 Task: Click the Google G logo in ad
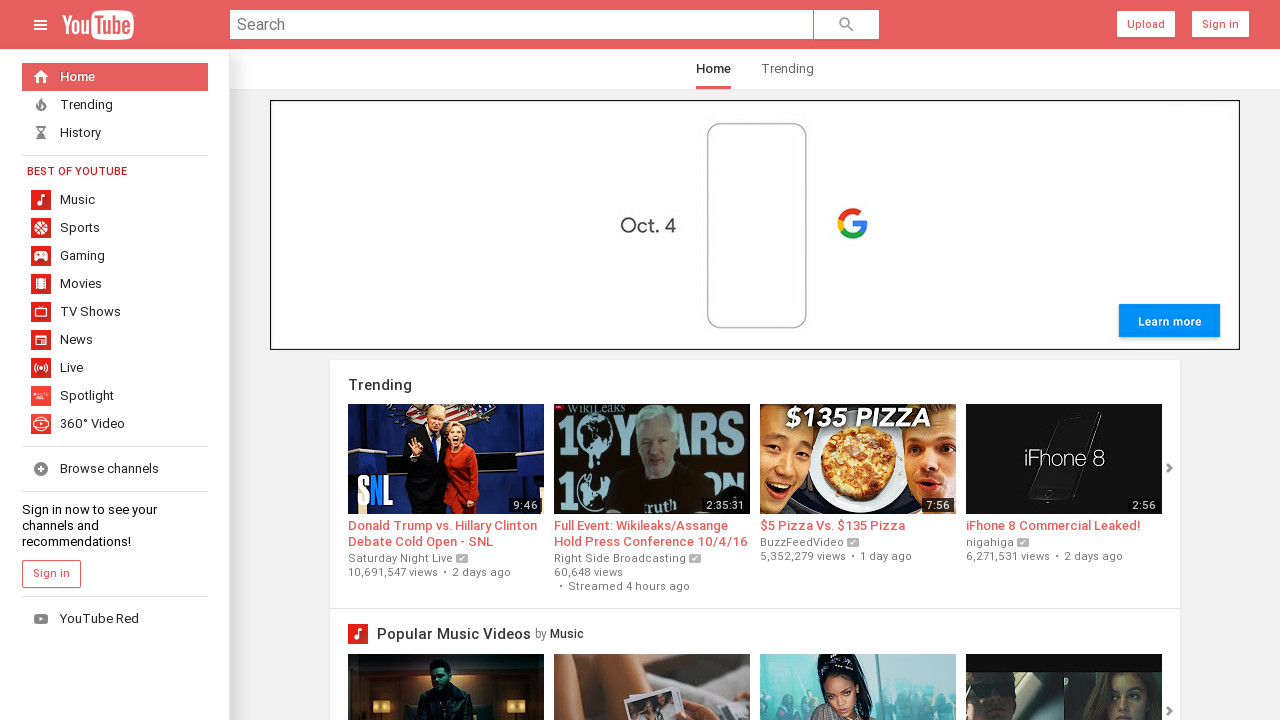pyautogui.click(x=852, y=224)
